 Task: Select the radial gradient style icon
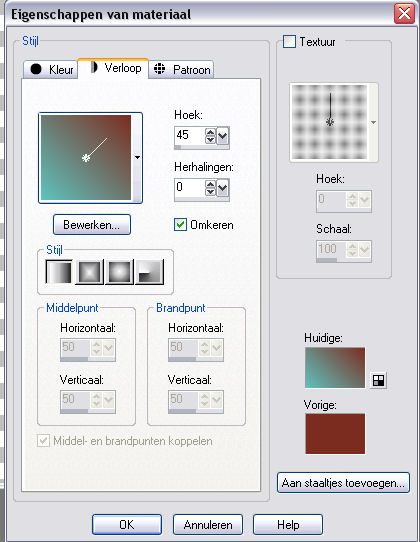point(149,272)
